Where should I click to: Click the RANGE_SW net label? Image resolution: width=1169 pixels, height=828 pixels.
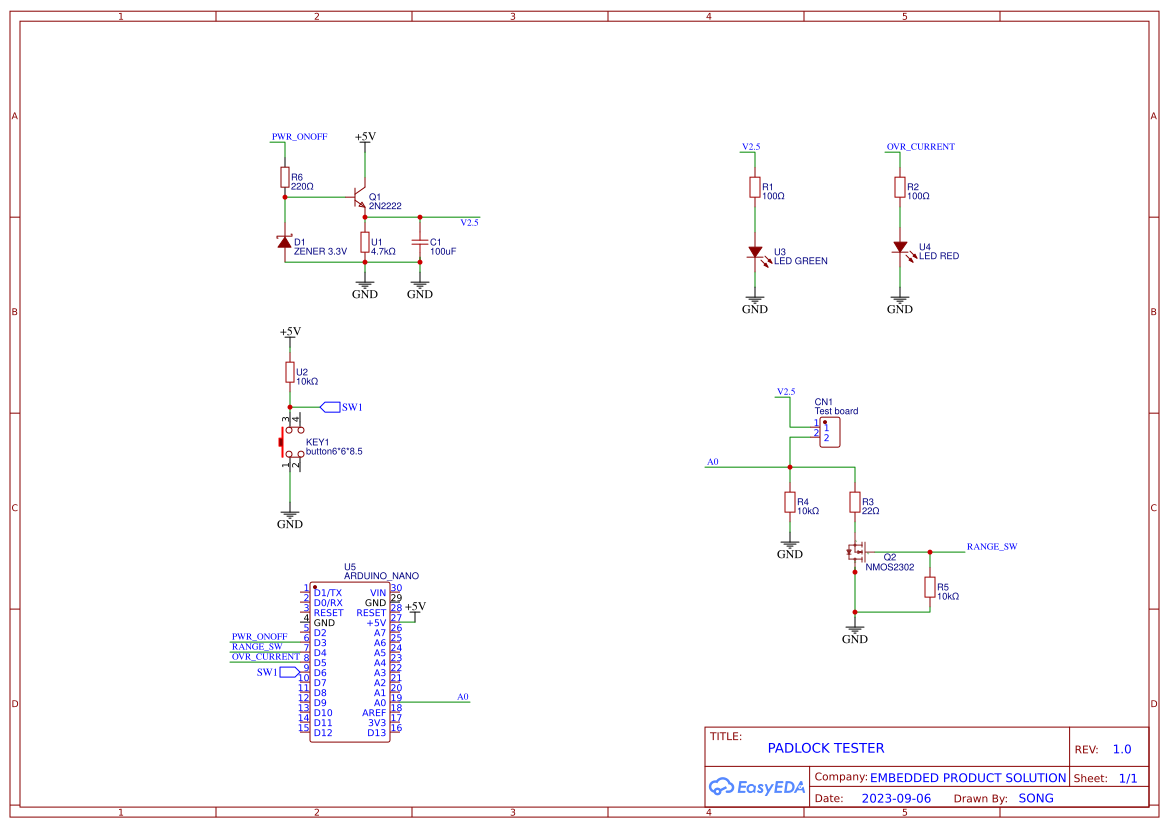(994, 547)
